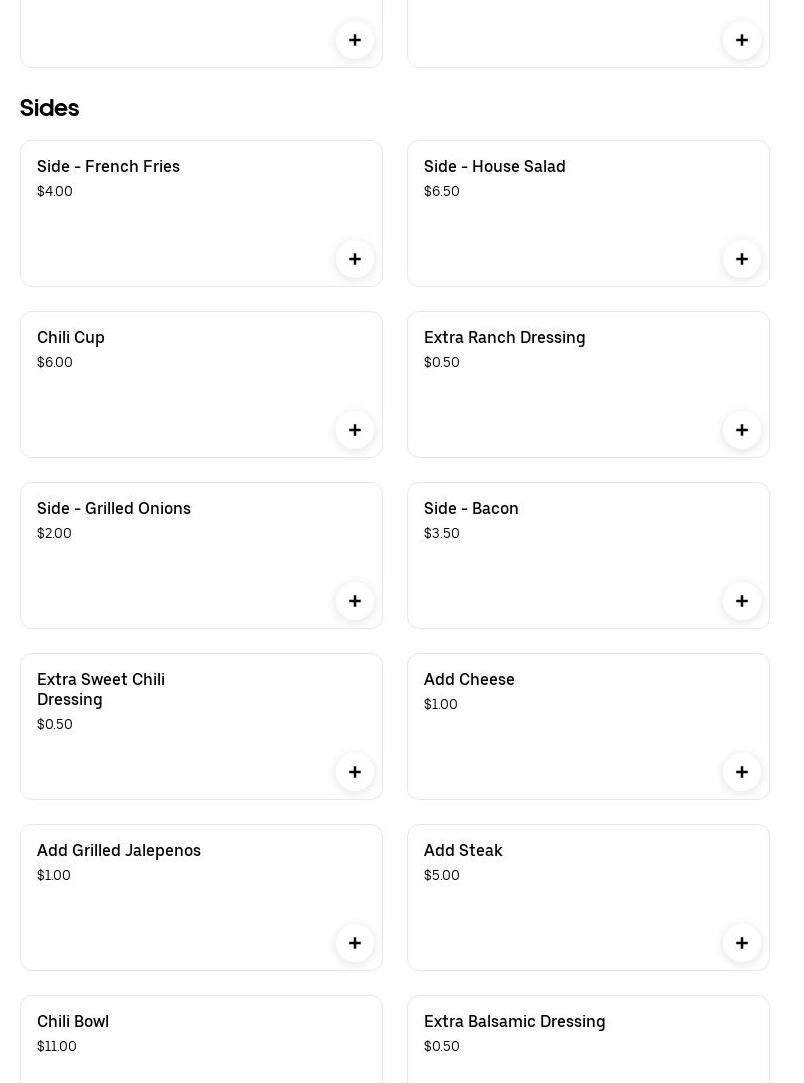Image resolution: width=804 pixels, height=1083 pixels.
Task: Open Side - House Salad item details
Action: tap(494, 167)
